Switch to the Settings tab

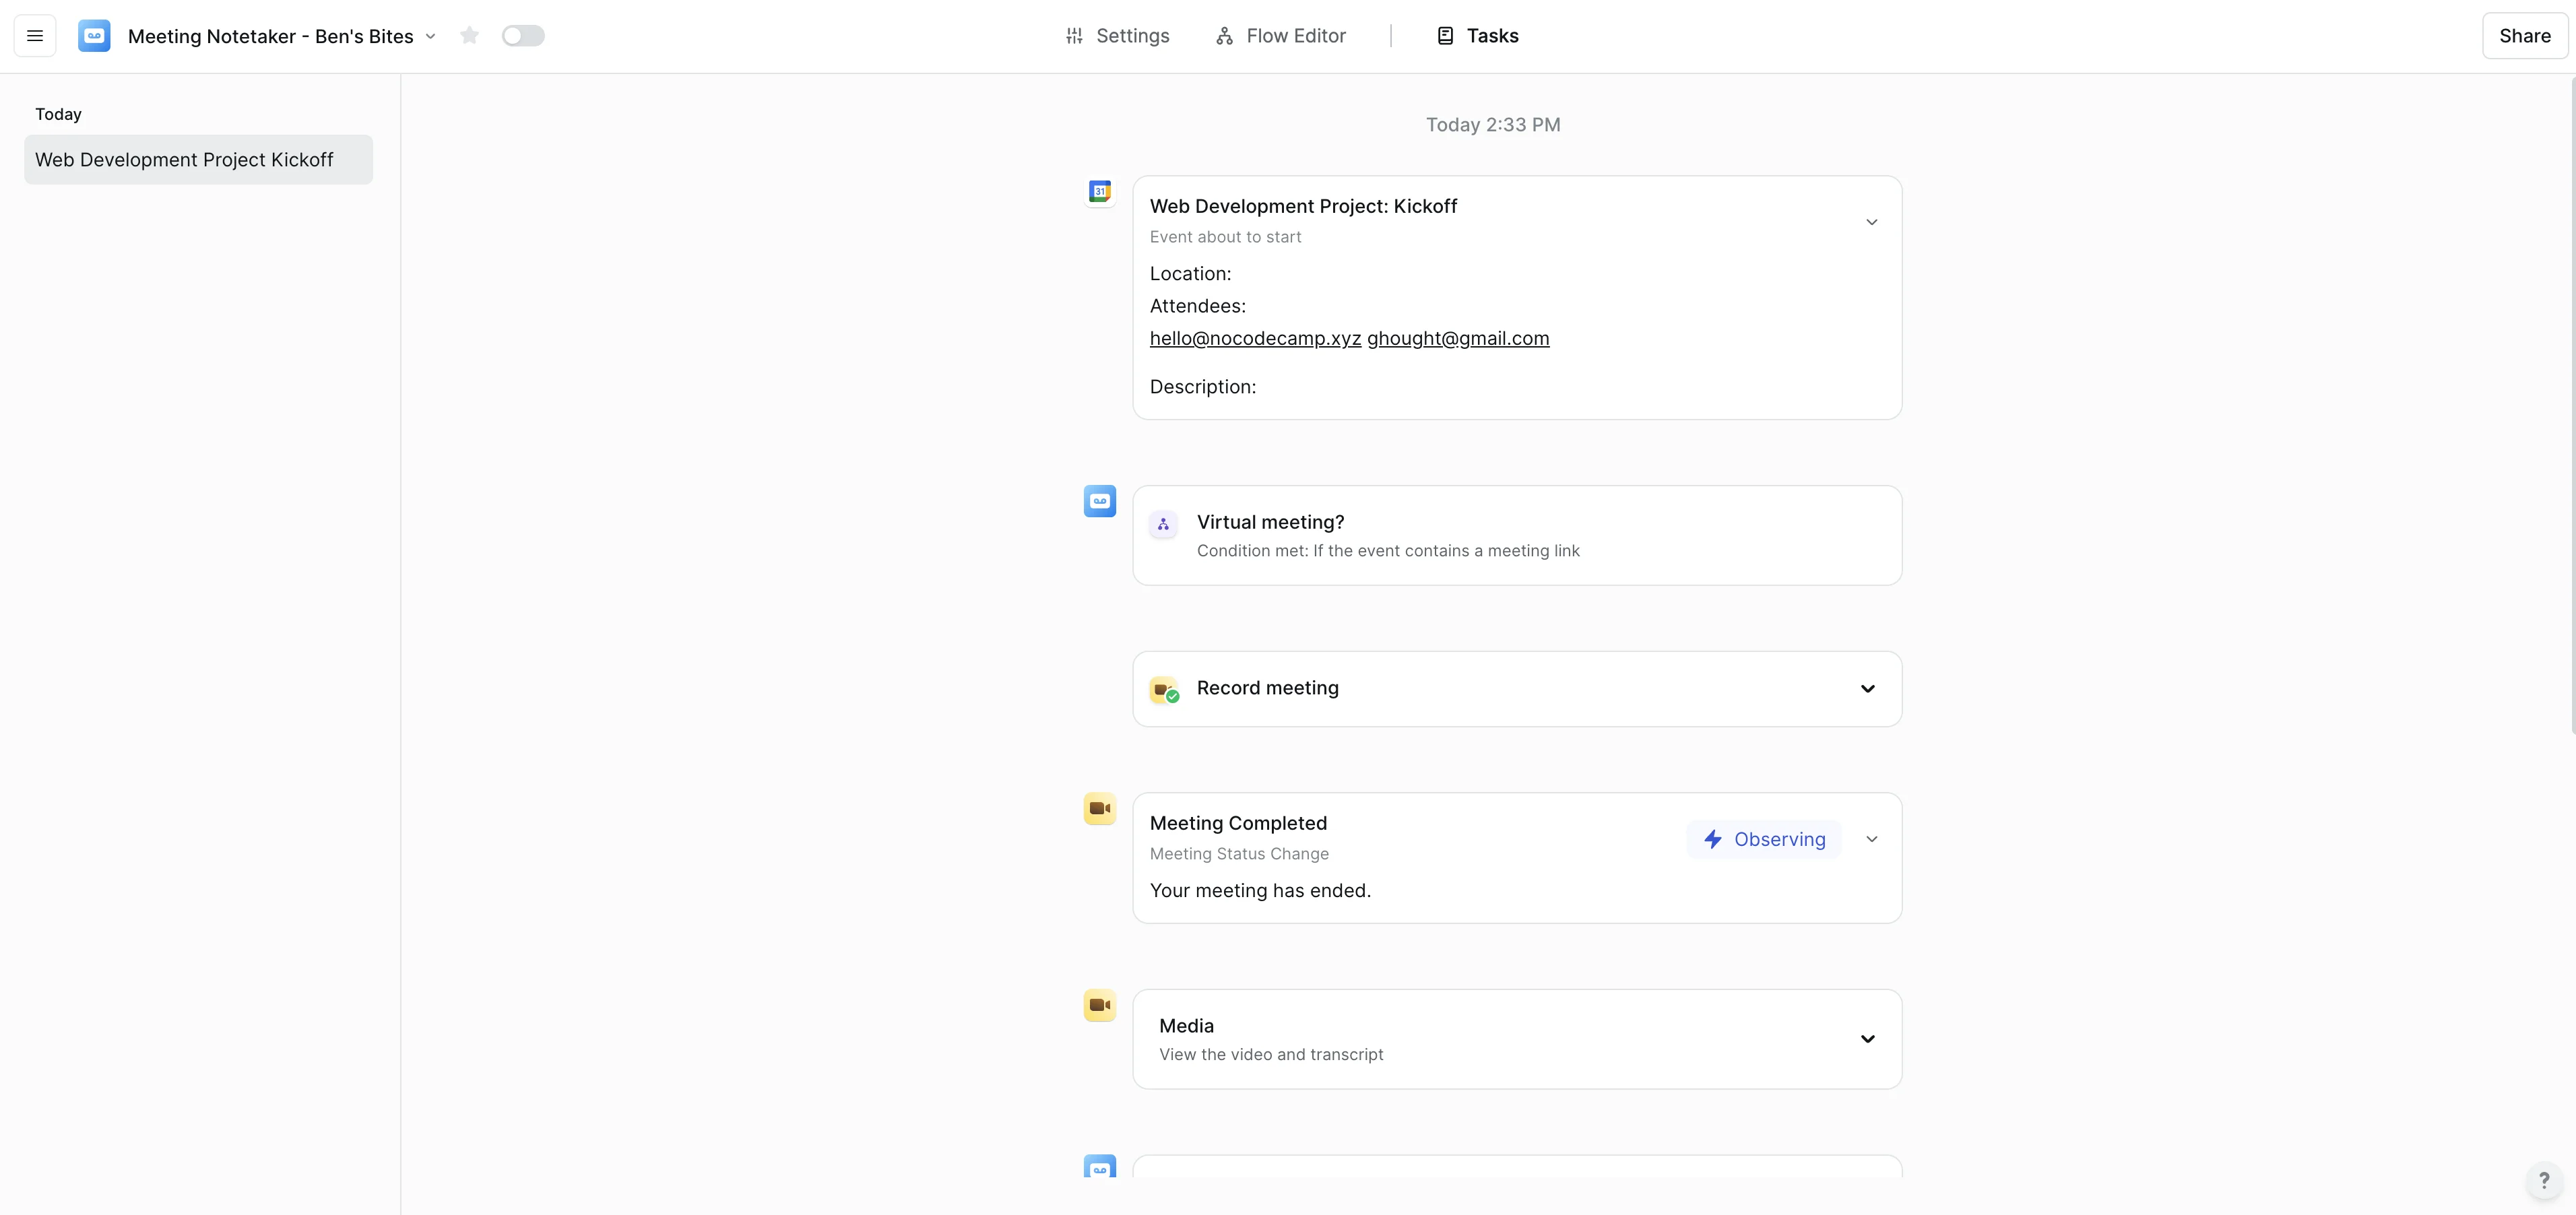click(x=1117, y=36)
